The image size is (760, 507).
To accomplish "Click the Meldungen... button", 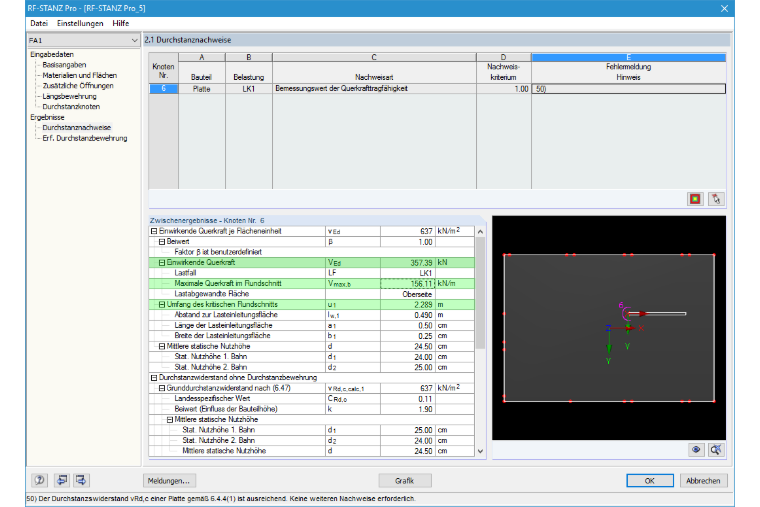I will tap(169, 480).
